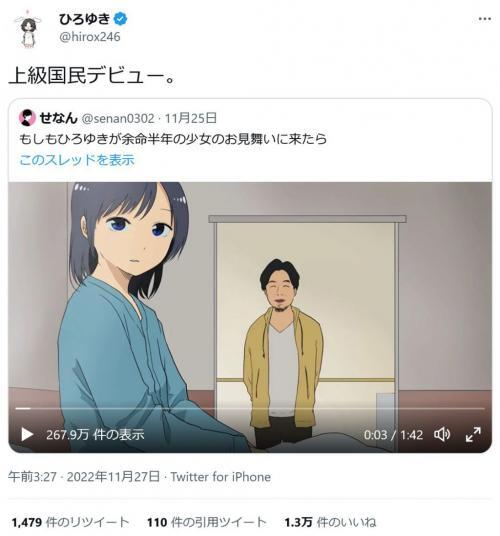
Task: Click the blue verified badge icon
Action: [120, 19]
